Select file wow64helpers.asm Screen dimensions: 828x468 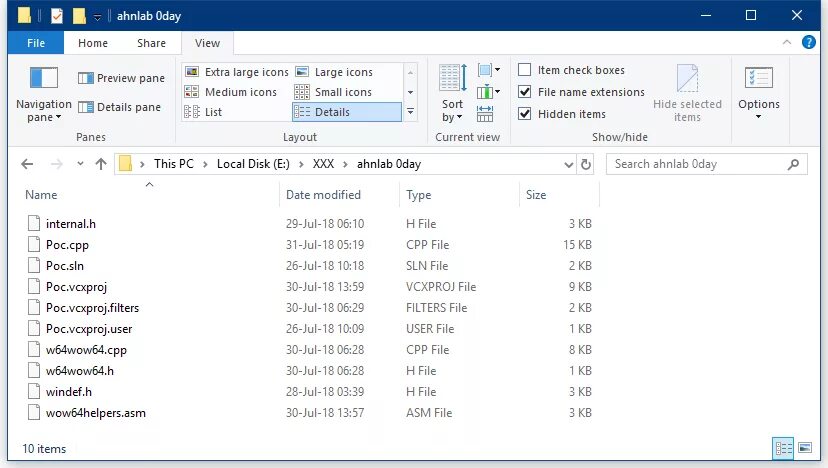click(96, 413)
